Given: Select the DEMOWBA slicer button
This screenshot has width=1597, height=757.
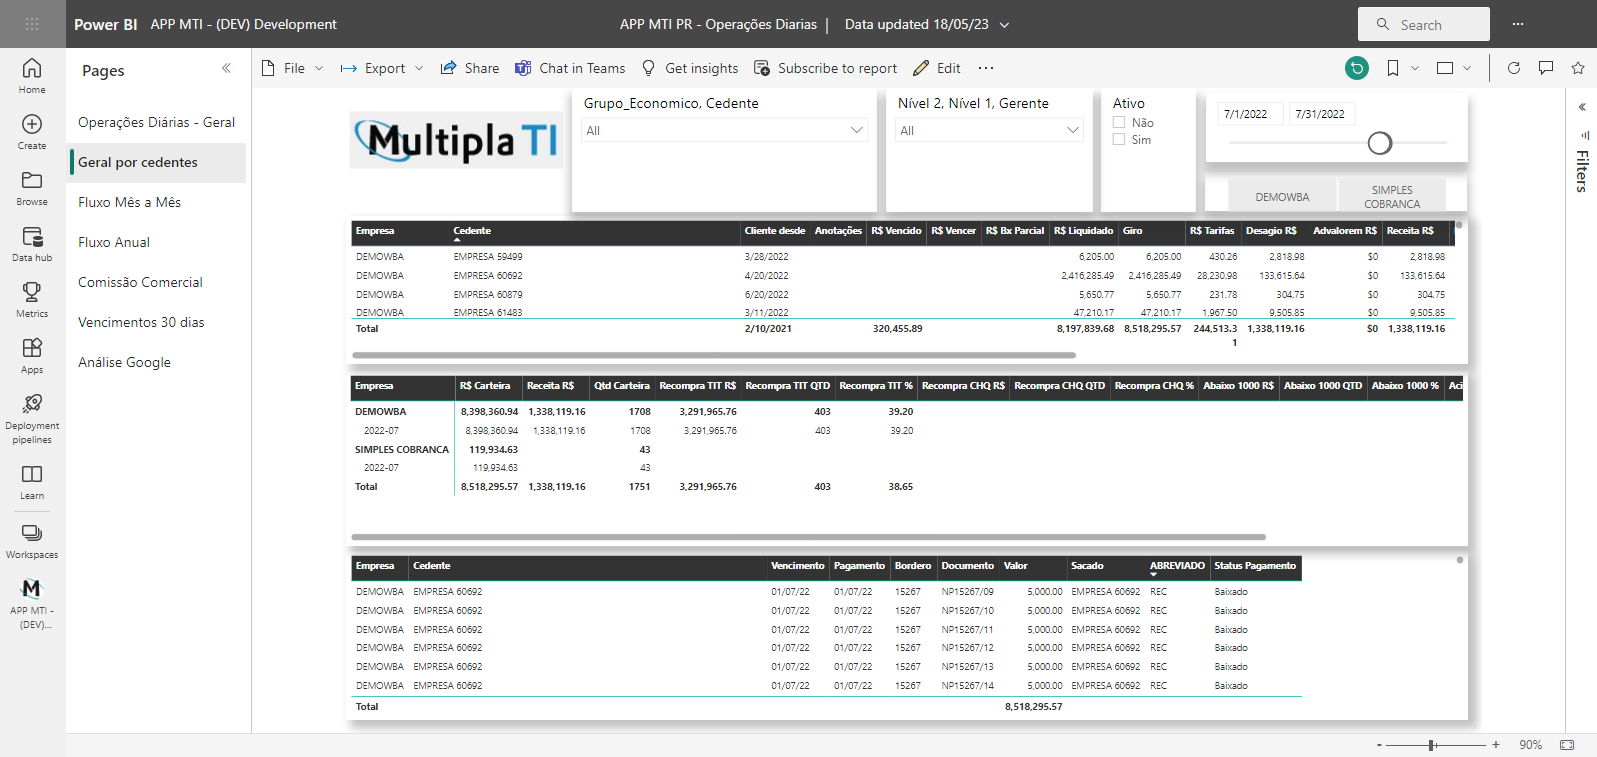Looking at the screenshot, I should (1282, 196).
